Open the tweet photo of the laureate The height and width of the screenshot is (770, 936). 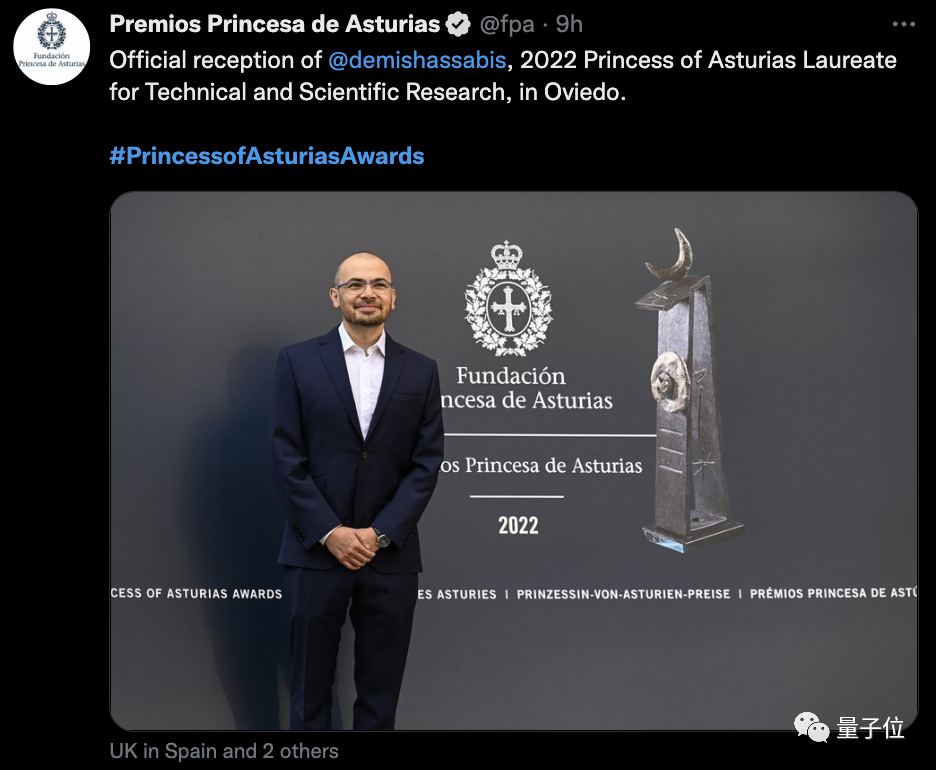[x=513, y=461]
